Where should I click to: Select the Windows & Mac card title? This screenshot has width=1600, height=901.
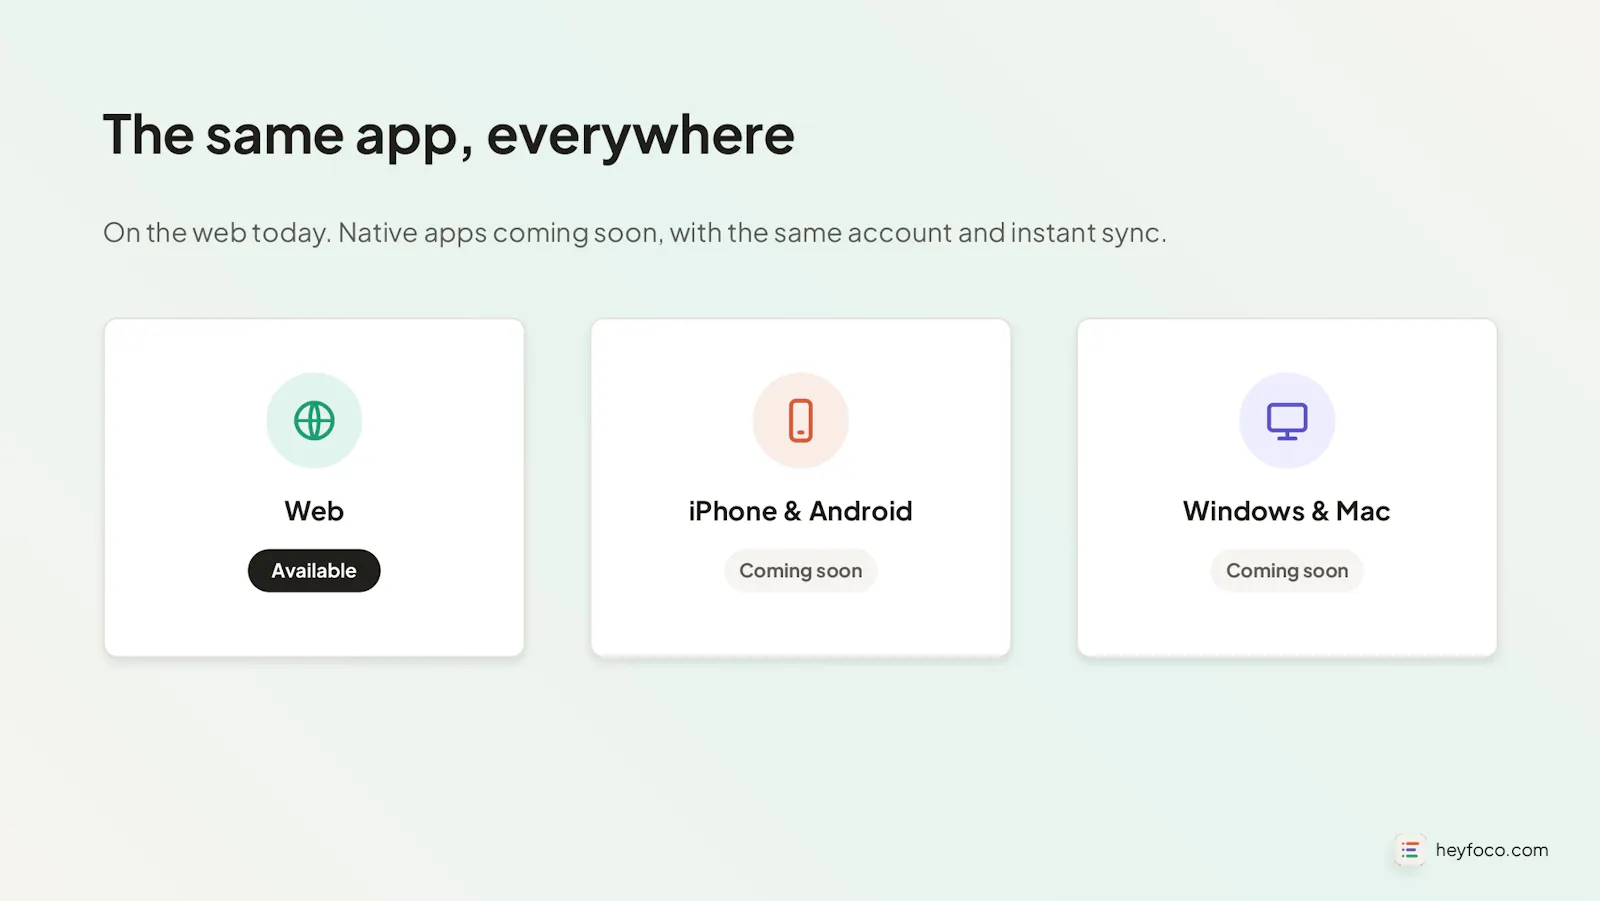point(1287,511)
